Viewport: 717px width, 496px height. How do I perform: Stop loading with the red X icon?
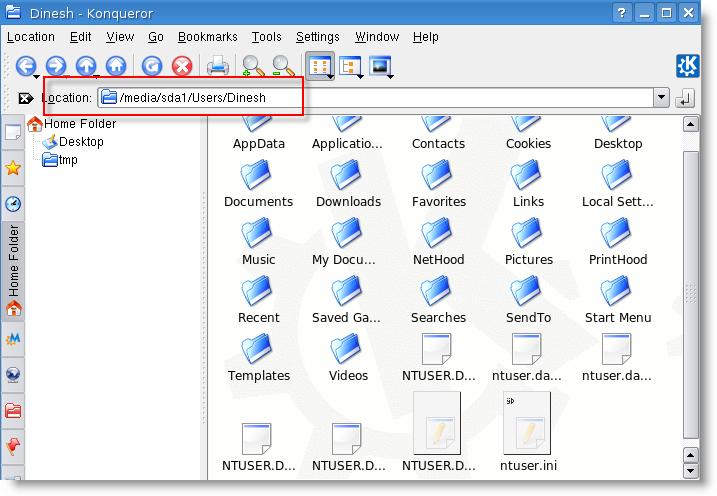coord(182,66)
